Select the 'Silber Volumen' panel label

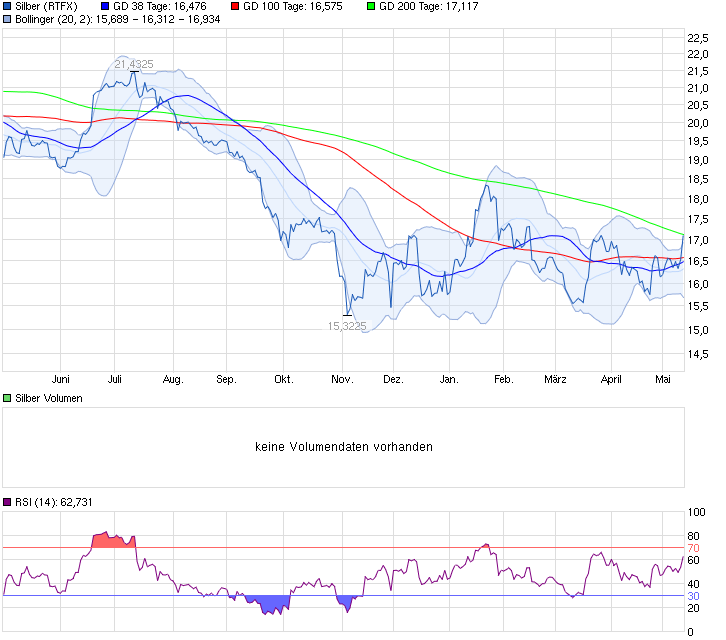pyautogui.click(x=49, y=398)
